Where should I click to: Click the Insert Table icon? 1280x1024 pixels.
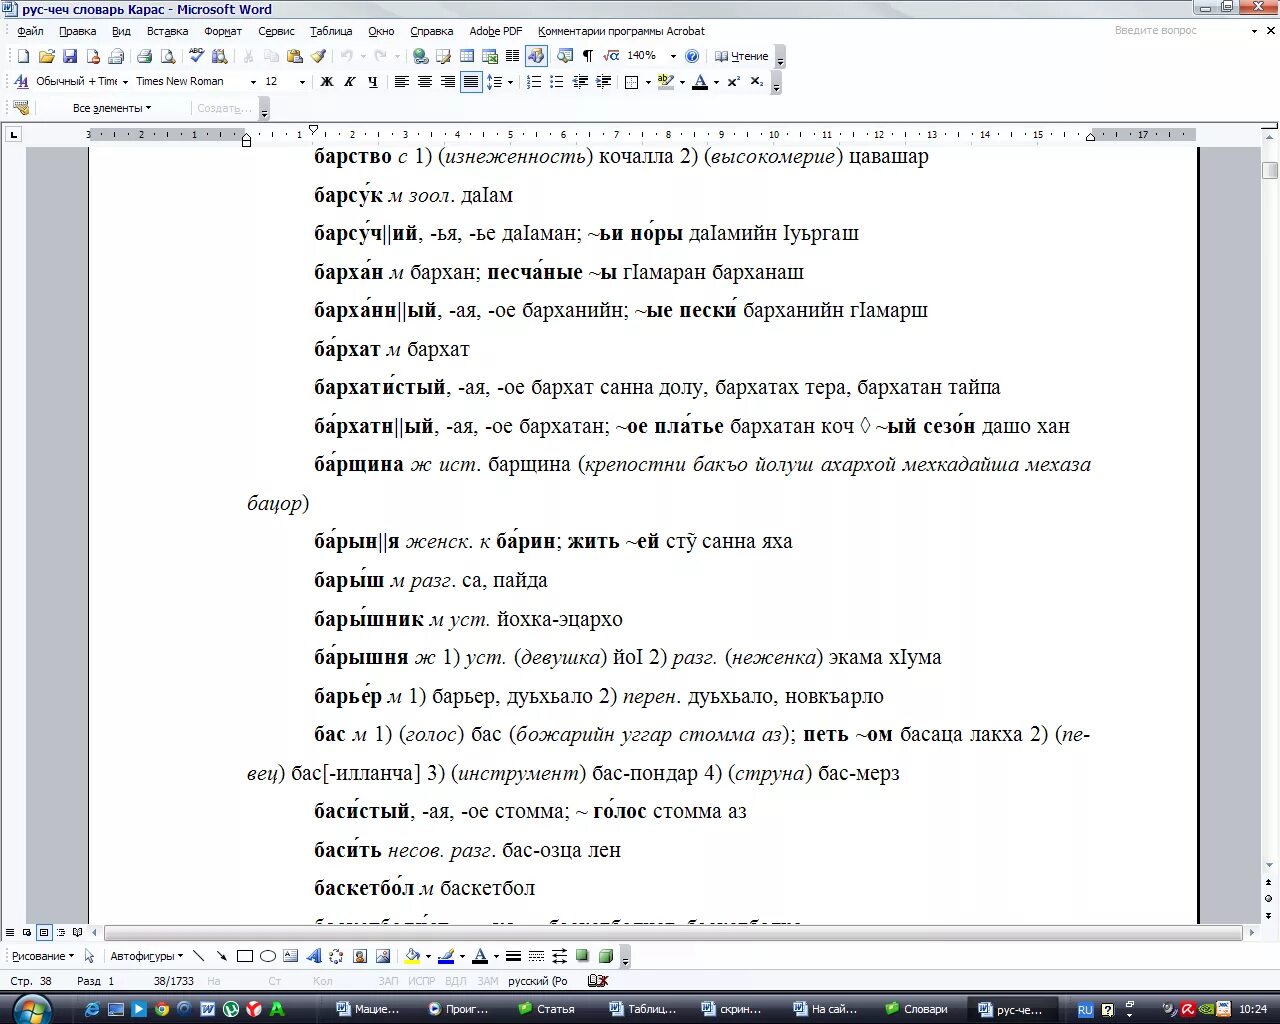(467, 56)
